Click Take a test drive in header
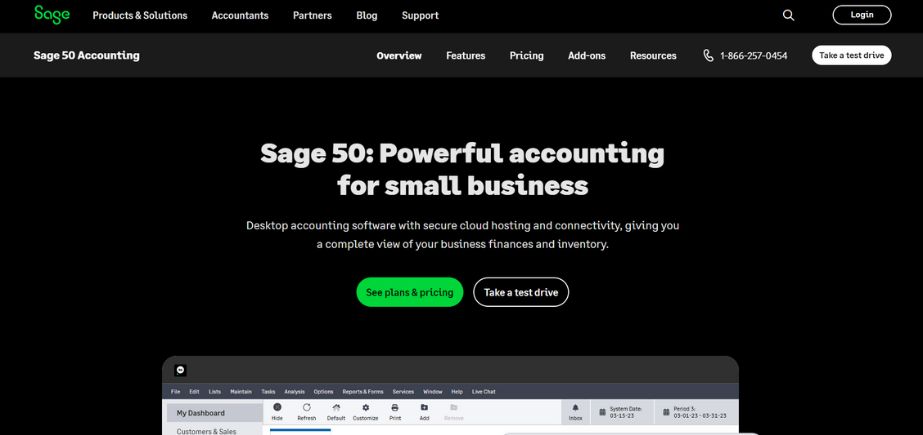923x435 pixels. coord(852,55)
